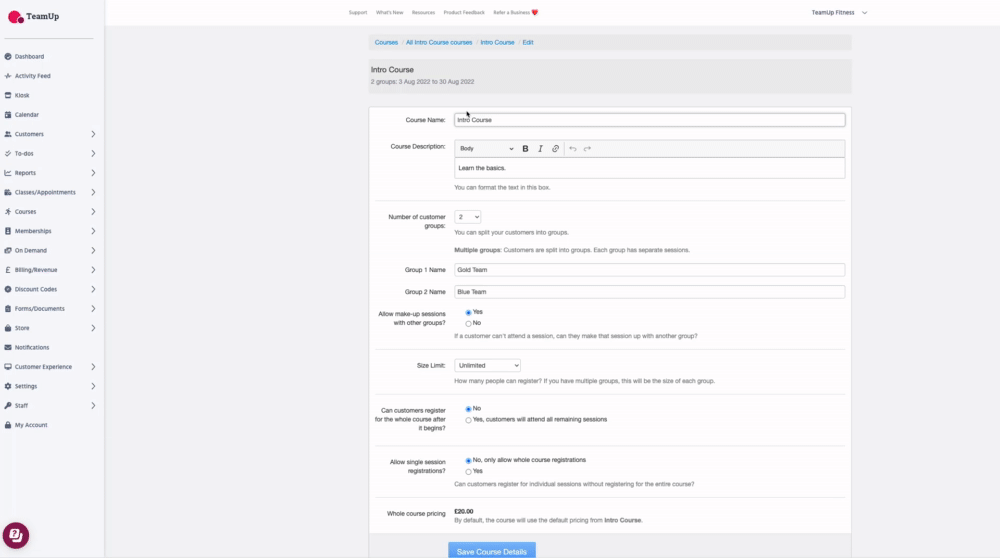Click the insert link icon in editor
Viewport: 1000px width, 558px height.
pyautogui.click(x=556, y=149)
